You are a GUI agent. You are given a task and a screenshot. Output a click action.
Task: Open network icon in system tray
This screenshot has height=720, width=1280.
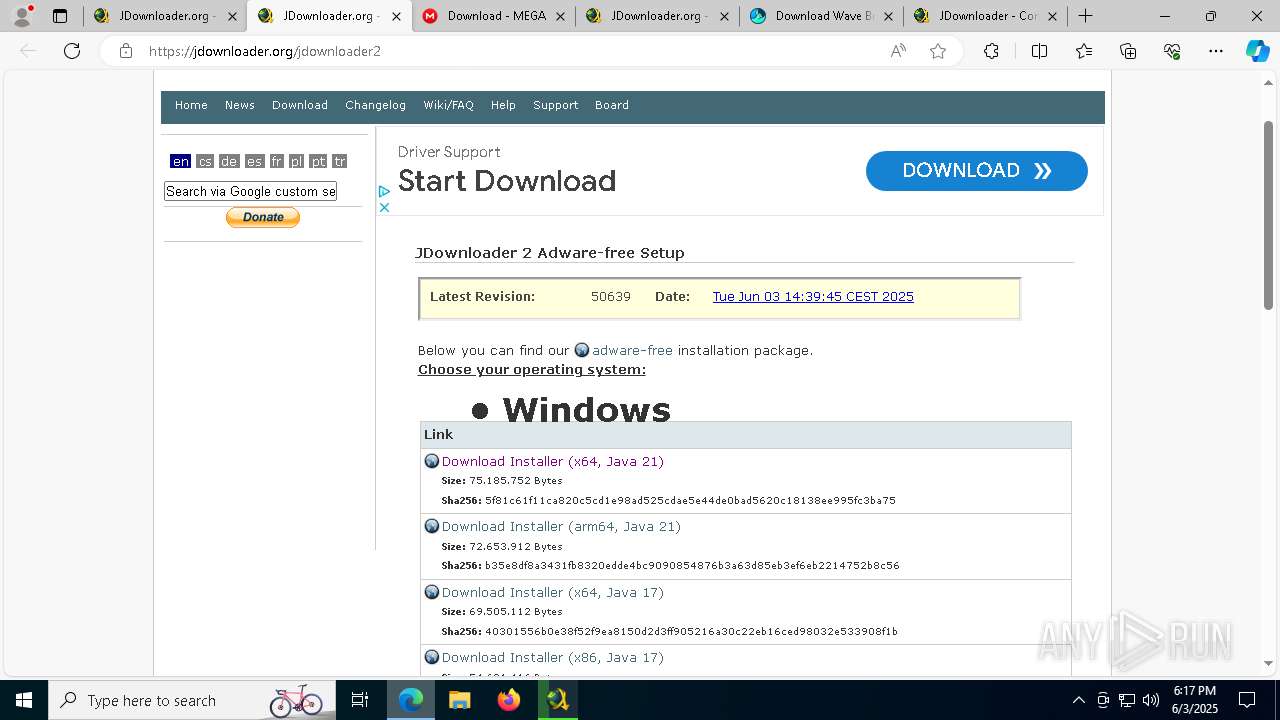tap(1127, 700)
